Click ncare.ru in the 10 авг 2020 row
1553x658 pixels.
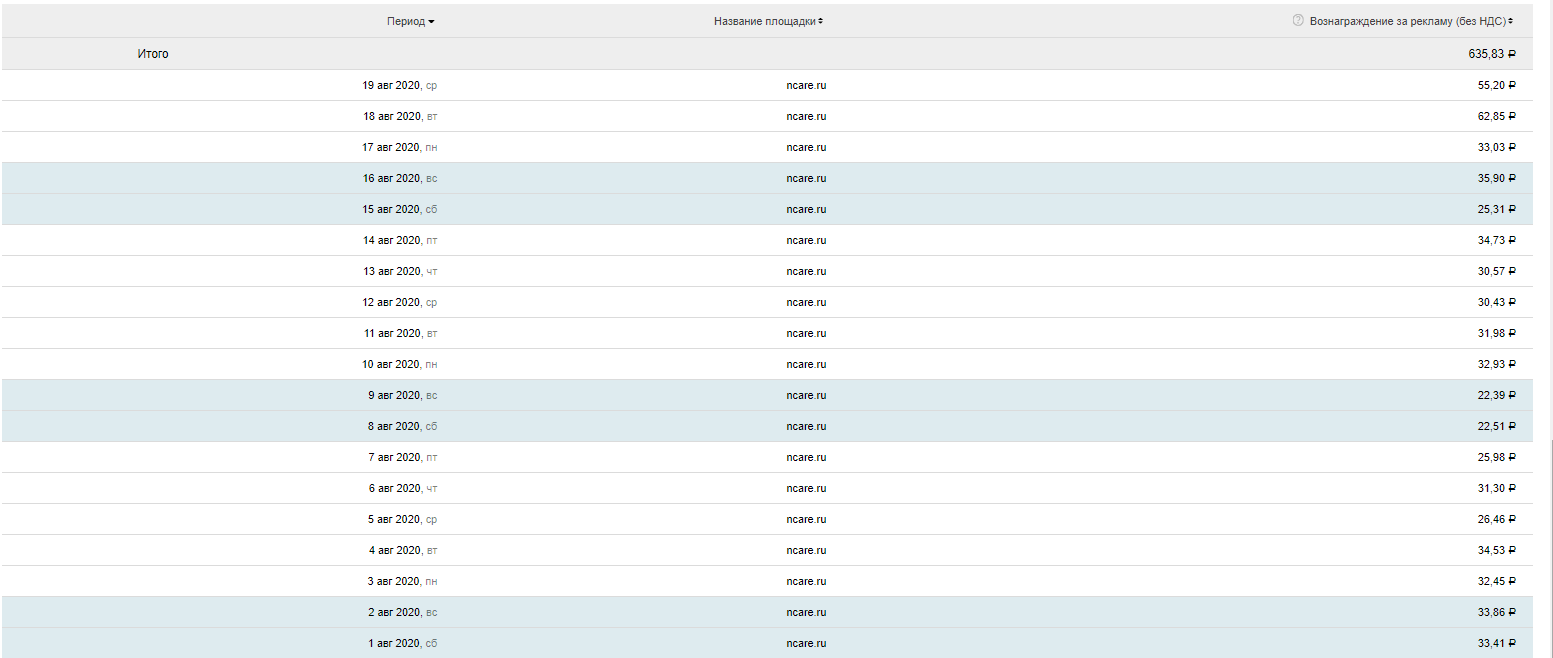[806, 365]
